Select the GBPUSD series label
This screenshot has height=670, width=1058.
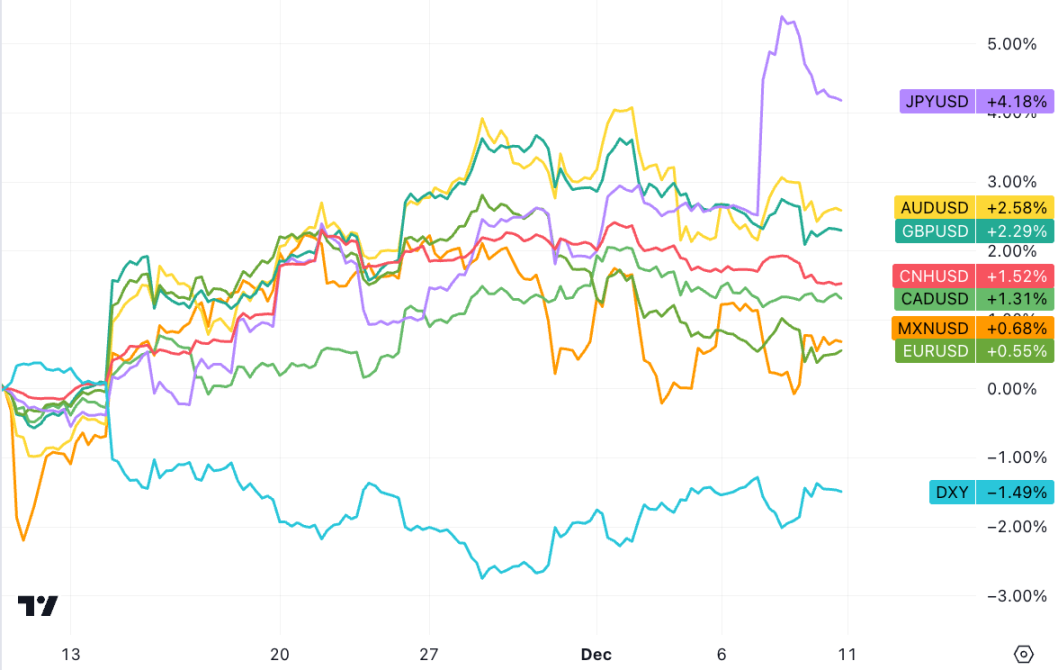935,231
